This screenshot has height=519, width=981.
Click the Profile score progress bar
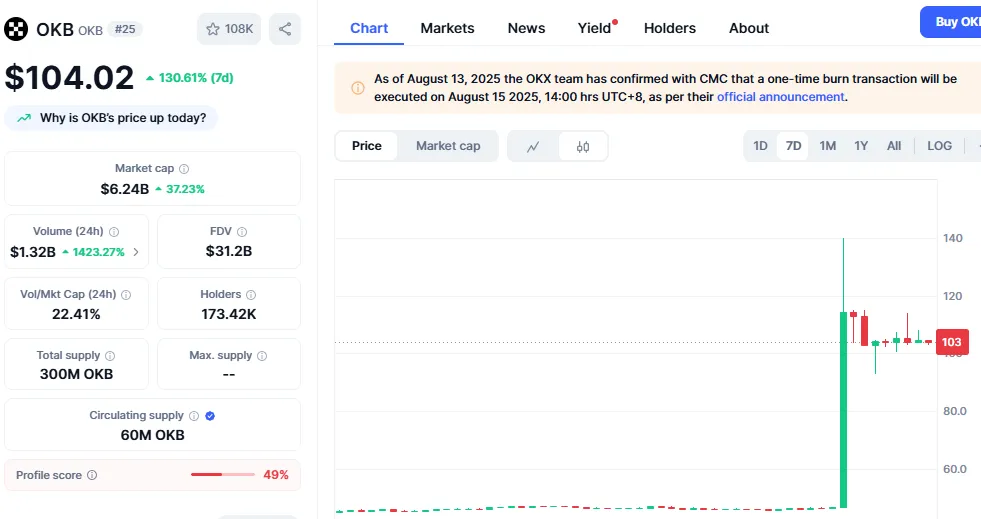pyautogui.click(x=221, y=475)
